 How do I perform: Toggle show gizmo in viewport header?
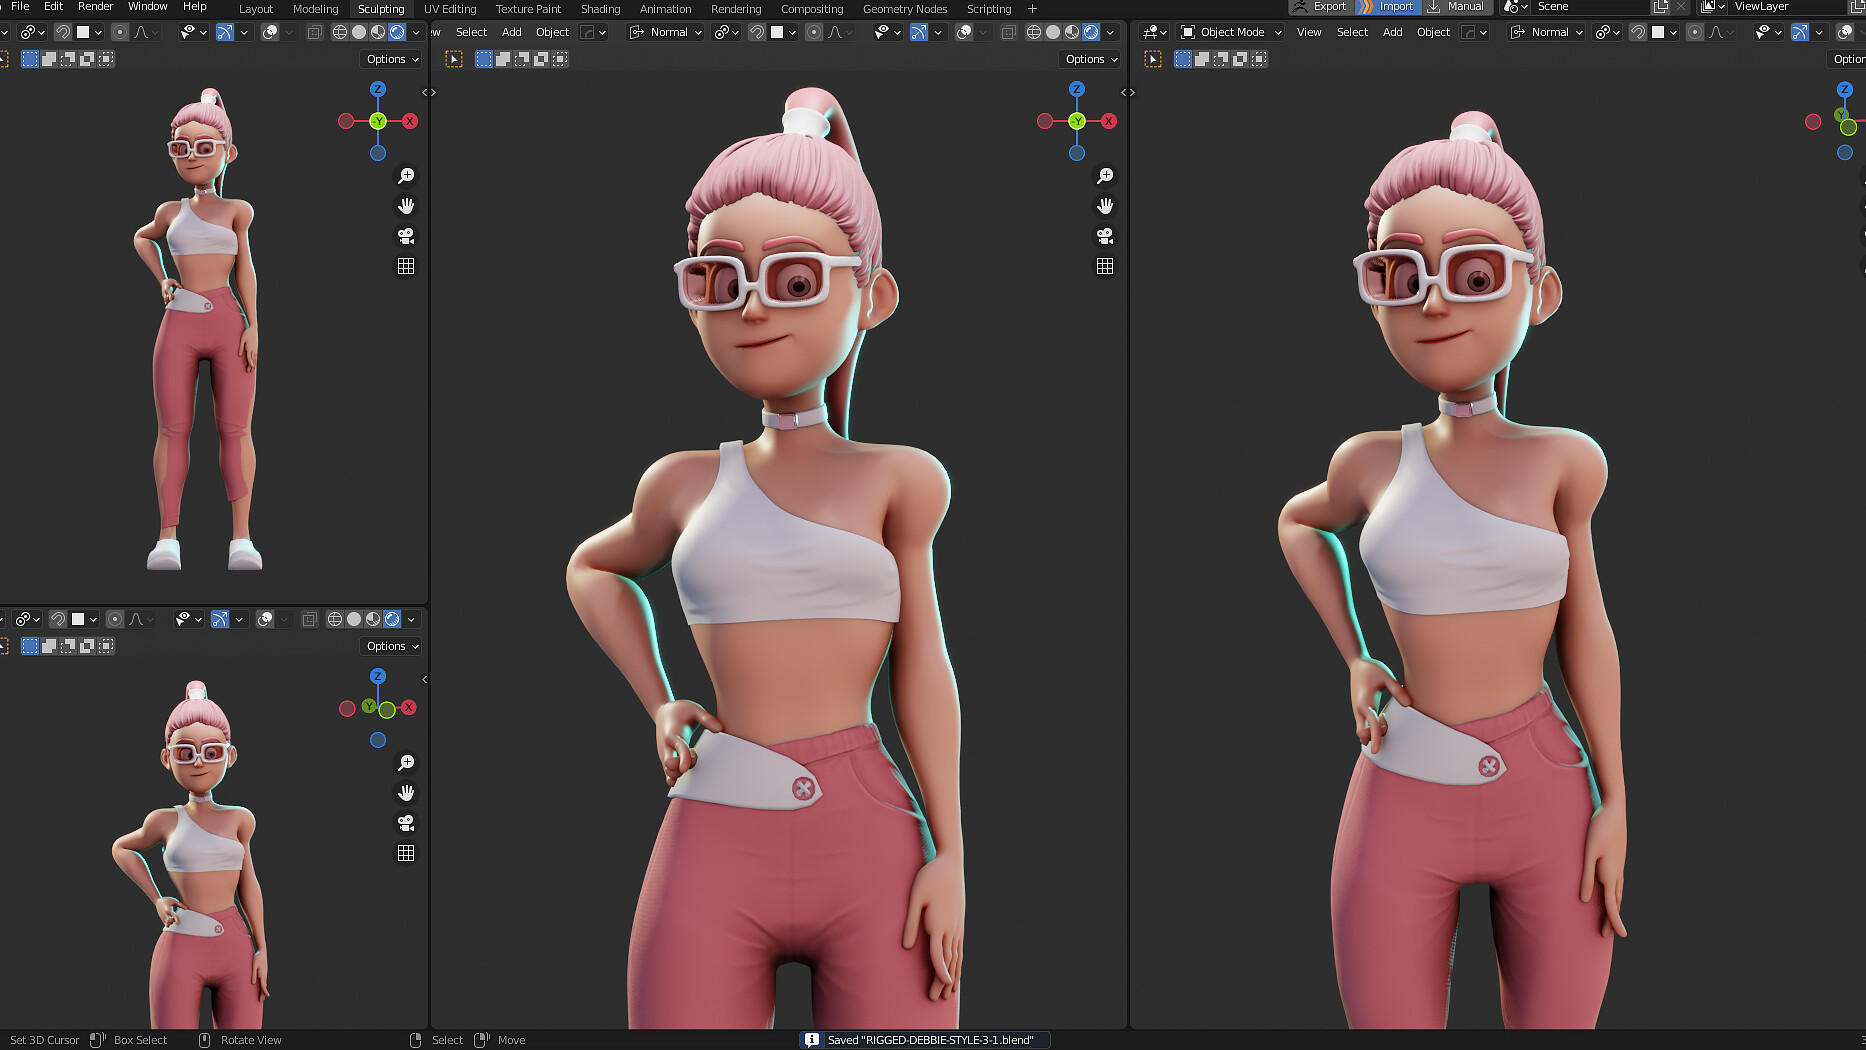coord(921,31)
